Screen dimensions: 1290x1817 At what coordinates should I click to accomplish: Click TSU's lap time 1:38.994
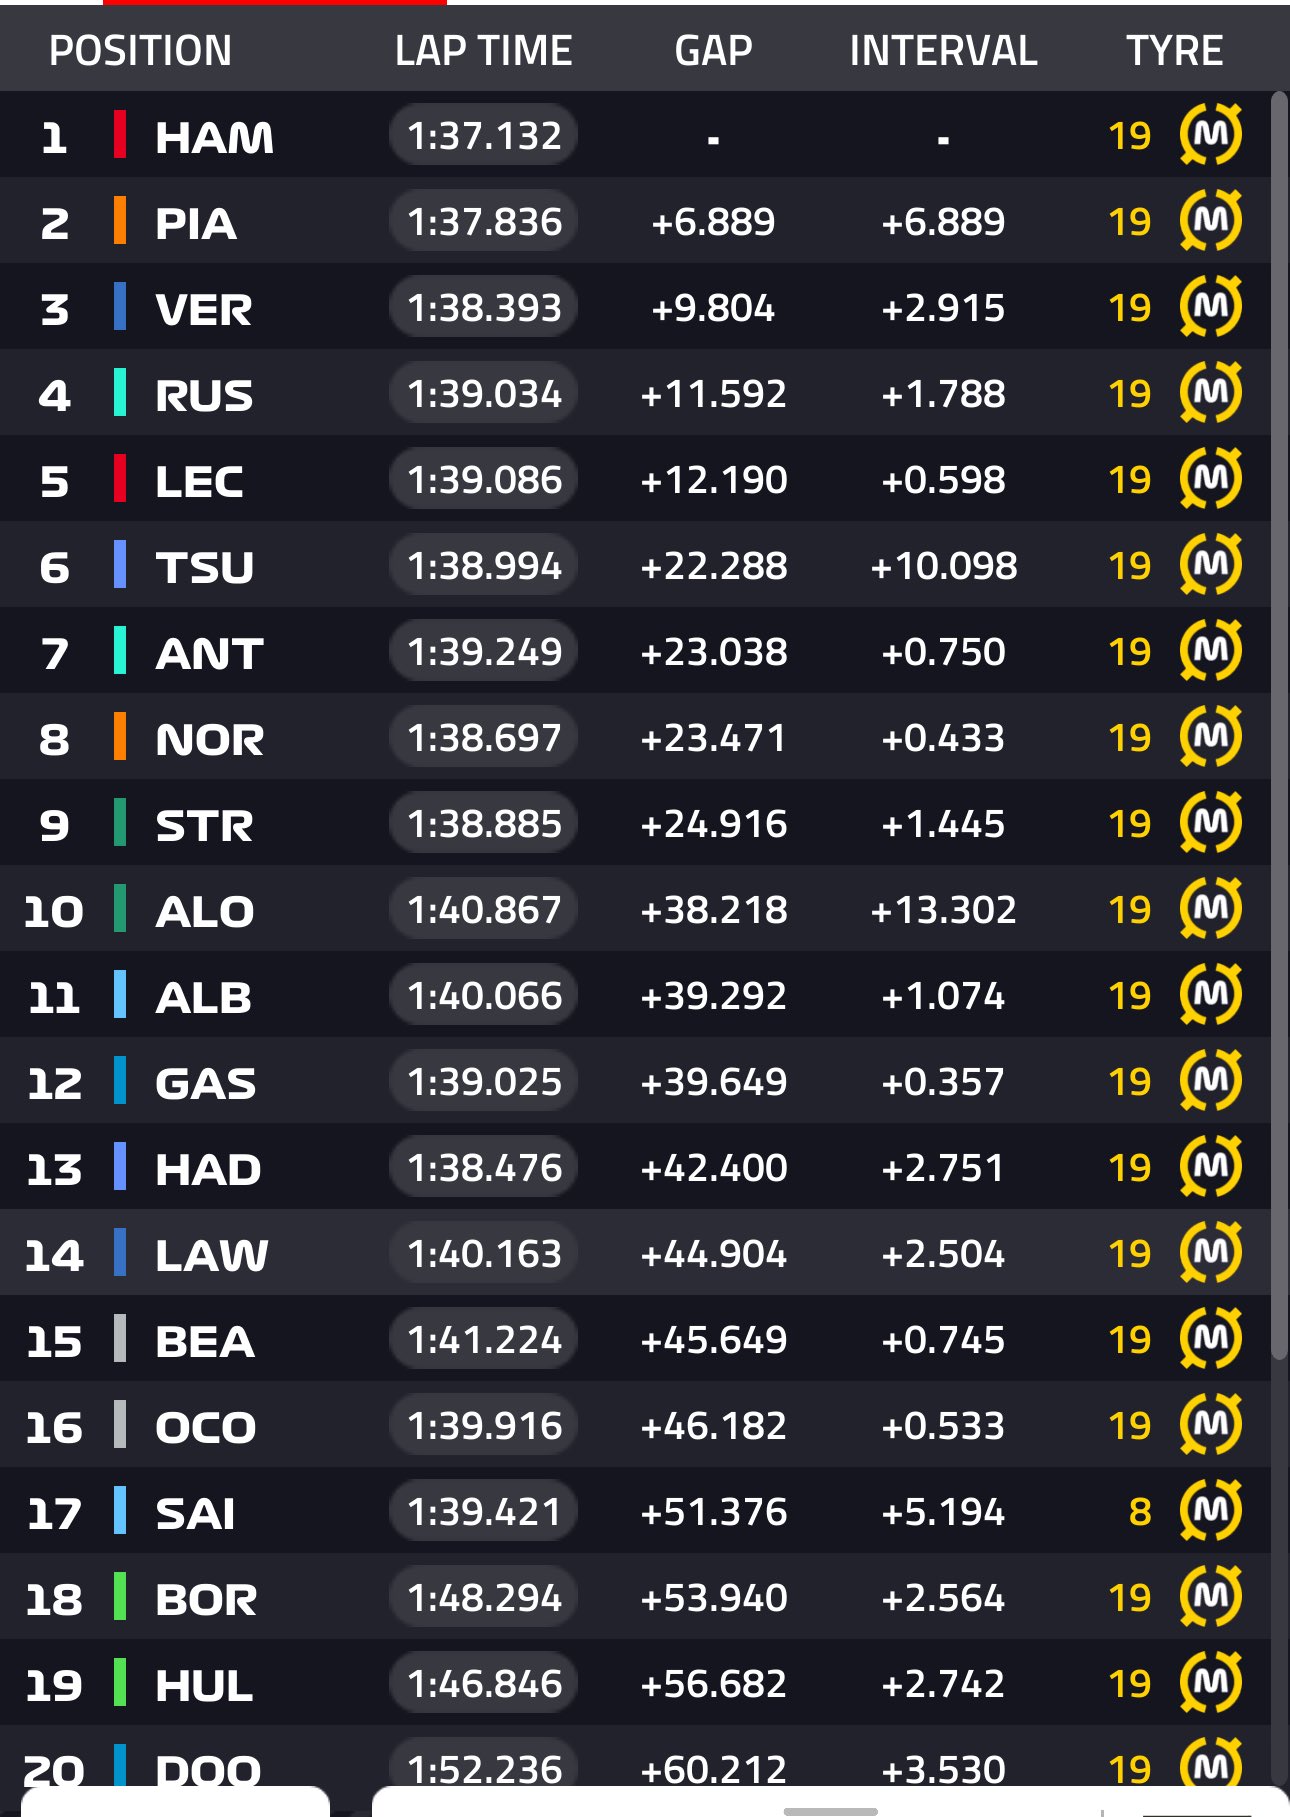(484, 565)
